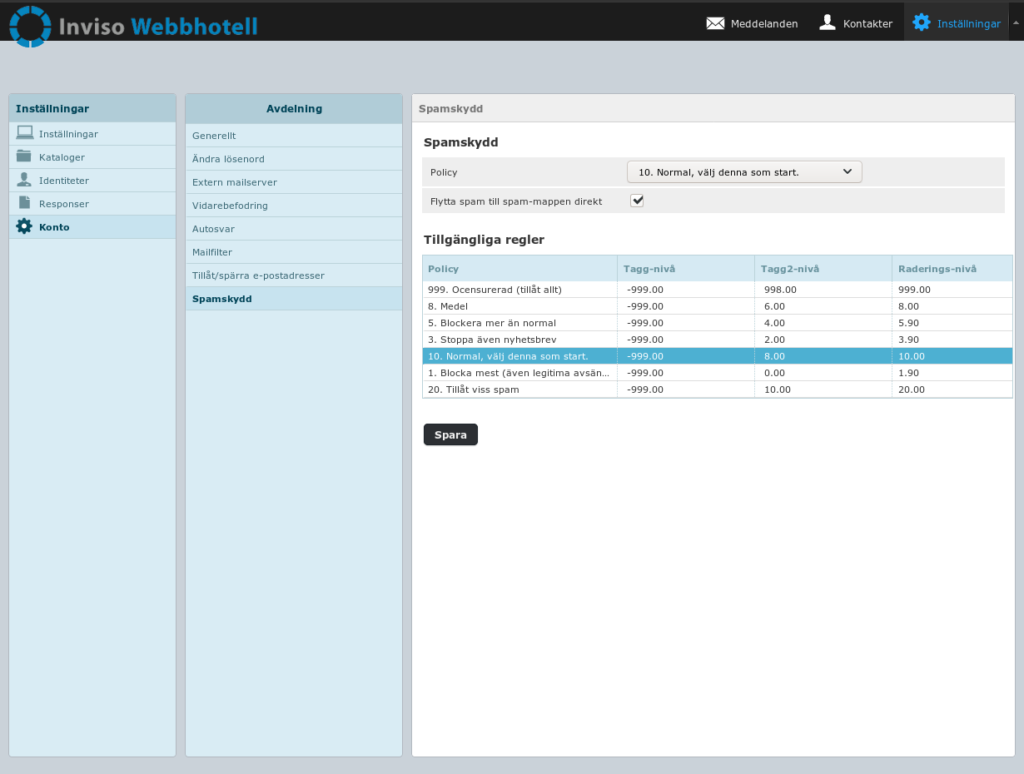Expand the small arrow at top-right corner

pos(1016,23)
